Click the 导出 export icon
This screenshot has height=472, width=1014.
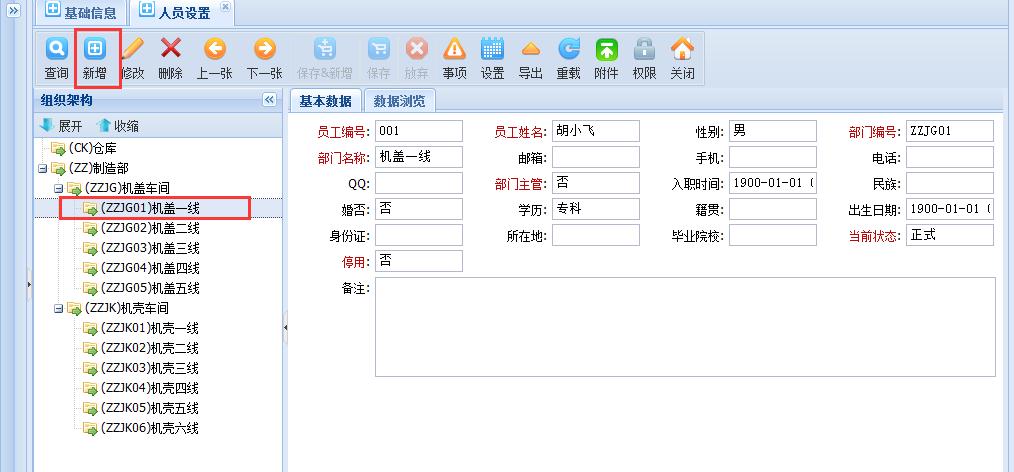point(530,48)
